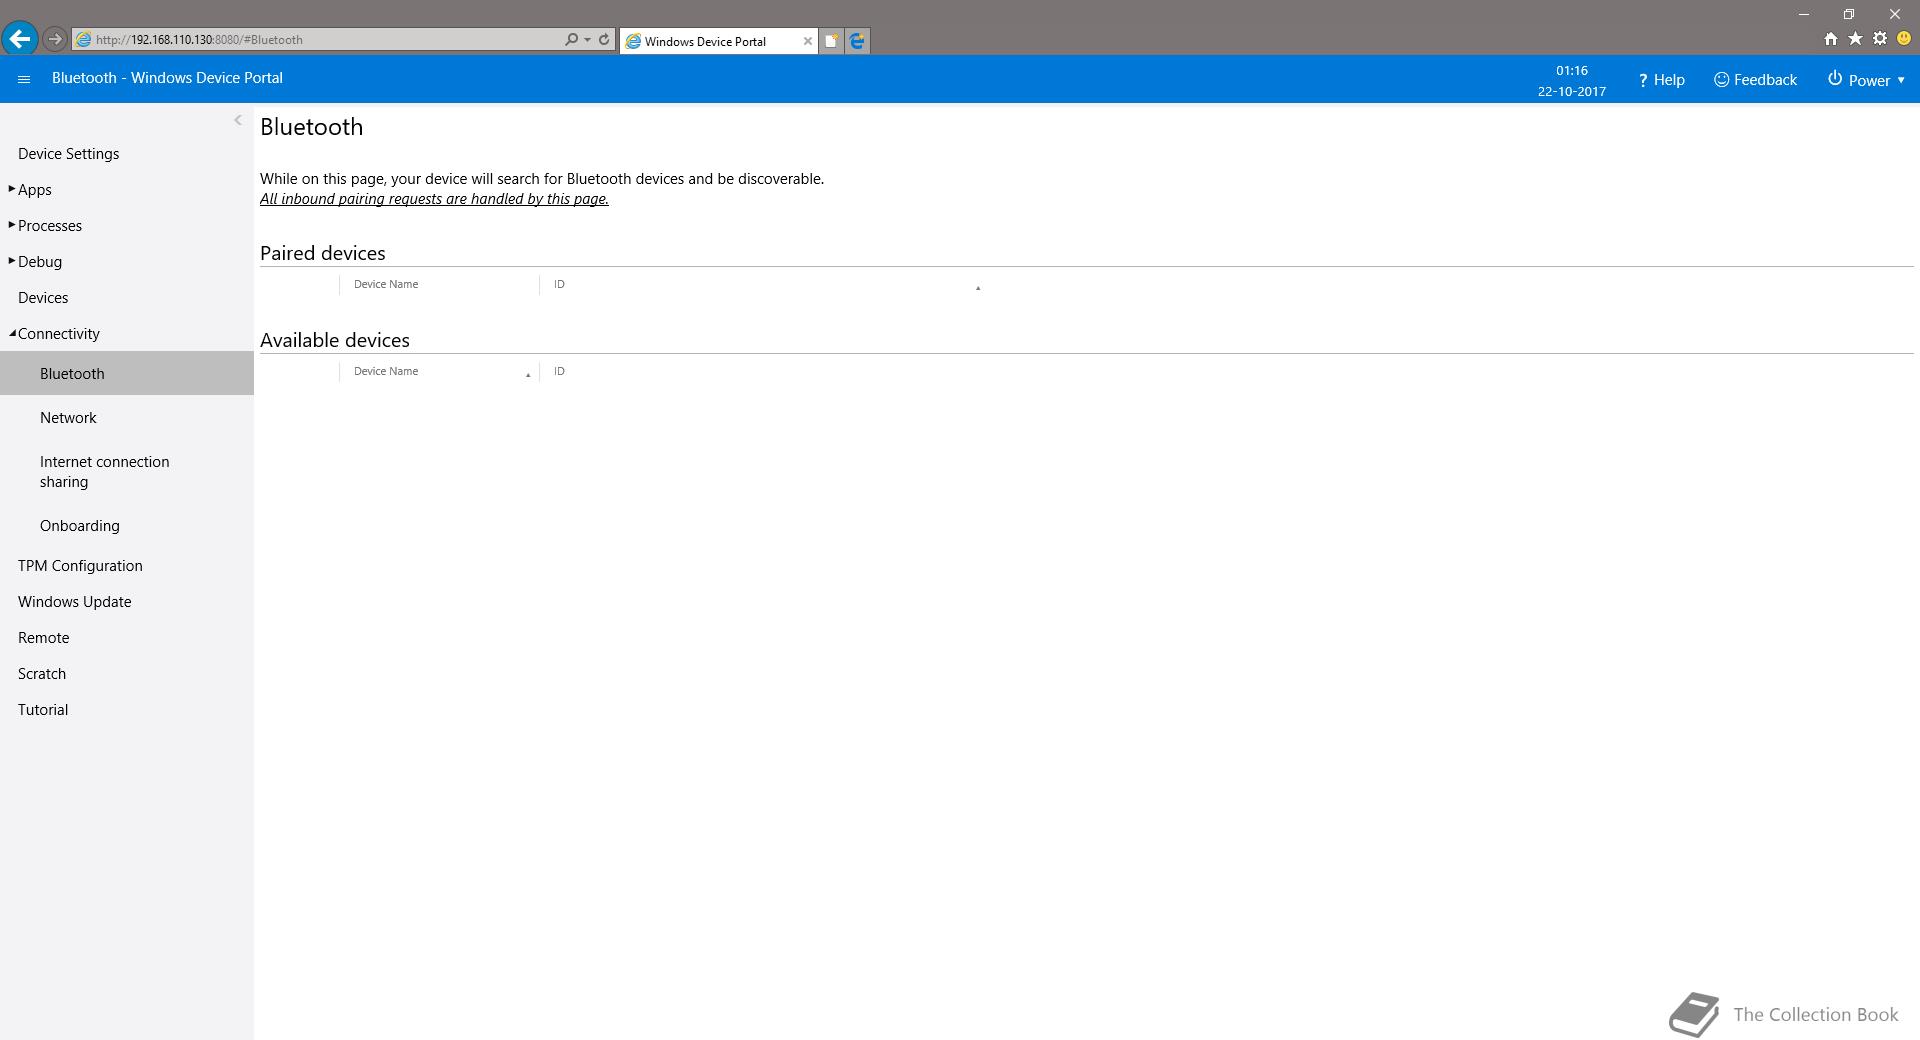The width and height of the screenshot is (1920, 1040).
Task: Open the Network page in sidebar
Action: pyautogui.click(x=68, y=417)
